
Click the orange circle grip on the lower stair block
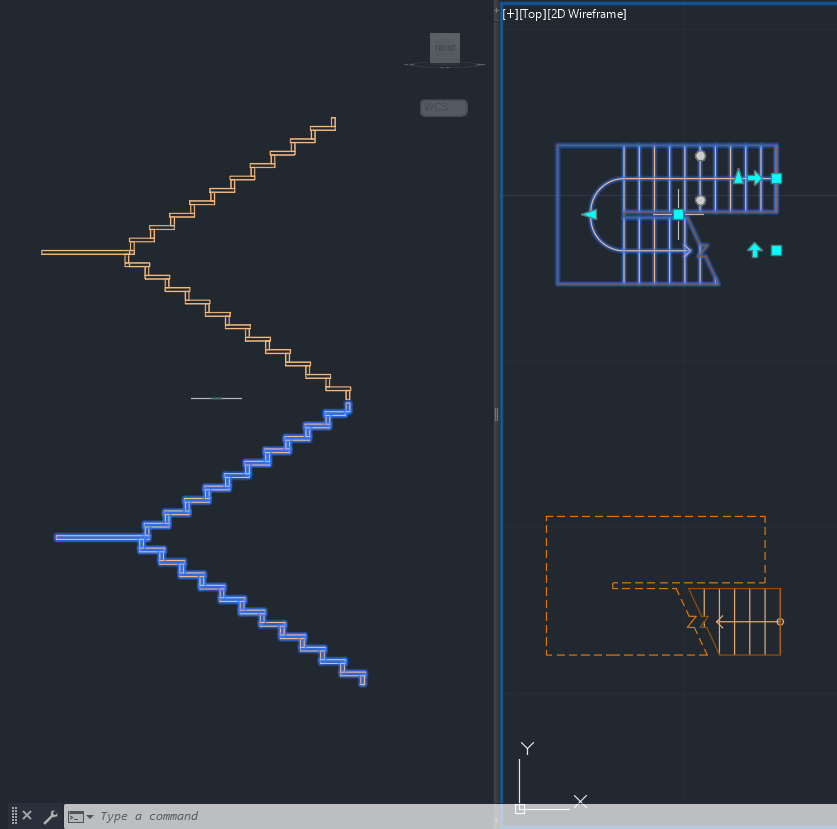[780, 622]
